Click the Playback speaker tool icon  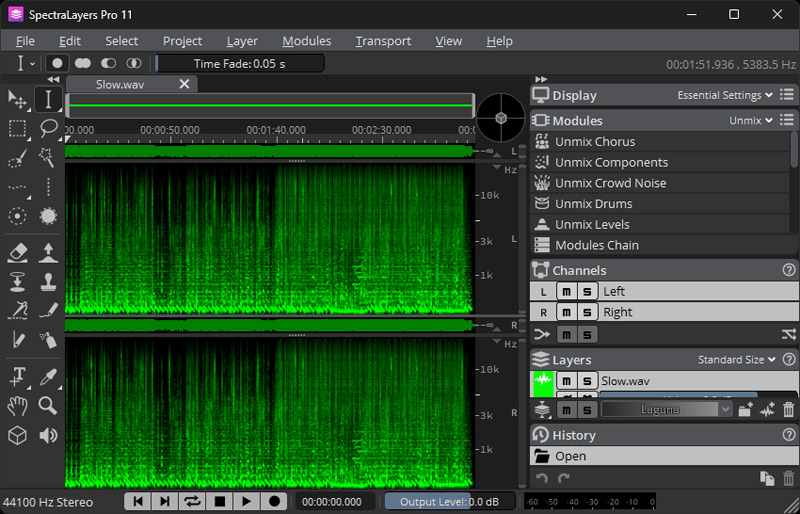[48, 436]
